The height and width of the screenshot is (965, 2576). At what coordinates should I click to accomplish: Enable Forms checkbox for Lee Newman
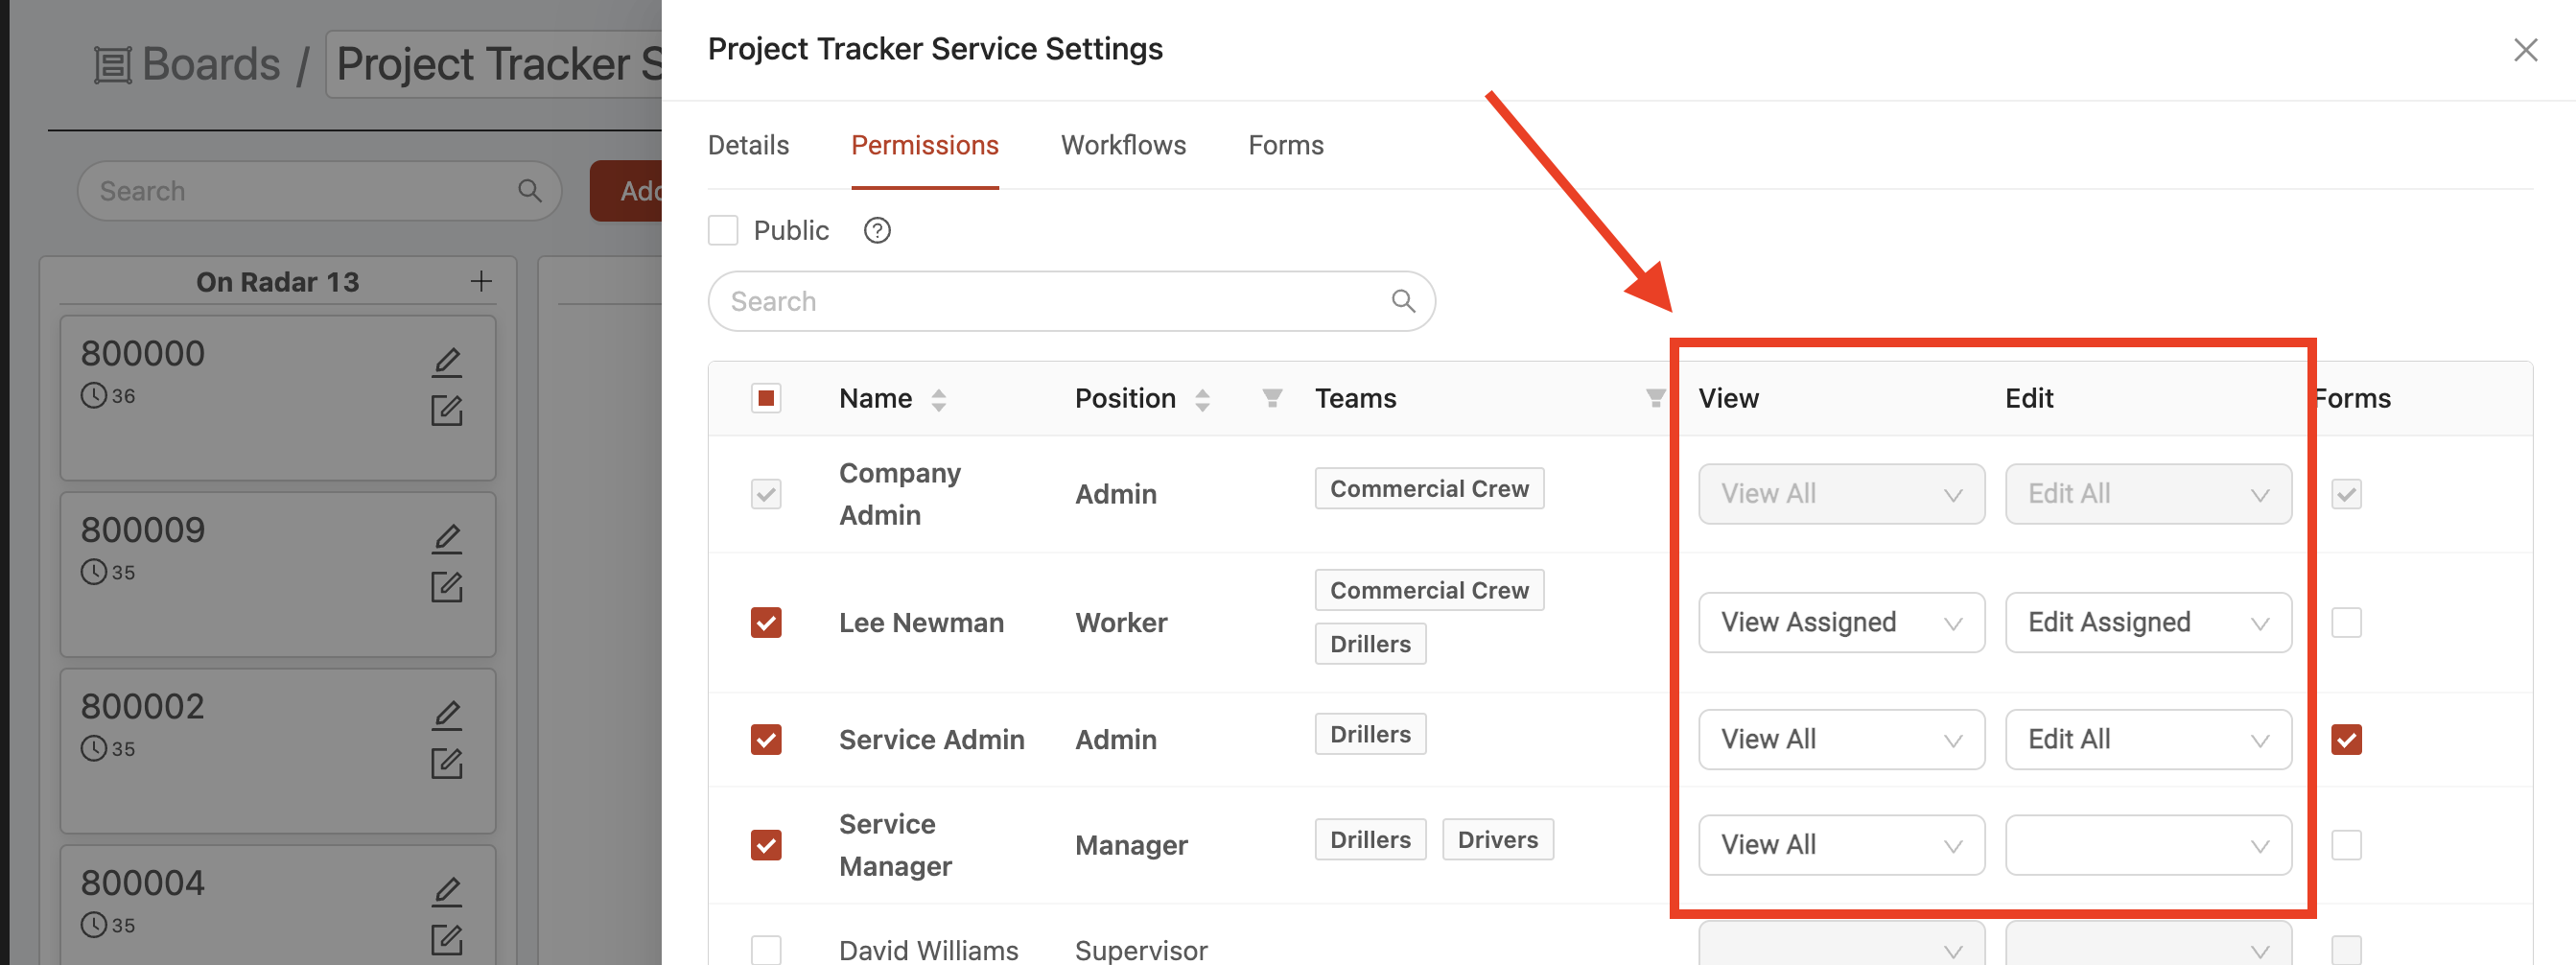tap(2346, 623)
